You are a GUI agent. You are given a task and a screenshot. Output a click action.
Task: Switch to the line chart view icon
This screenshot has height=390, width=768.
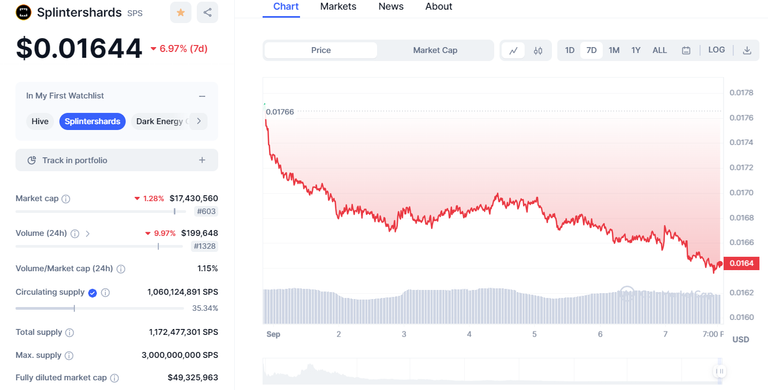click(x=513, y=50)
